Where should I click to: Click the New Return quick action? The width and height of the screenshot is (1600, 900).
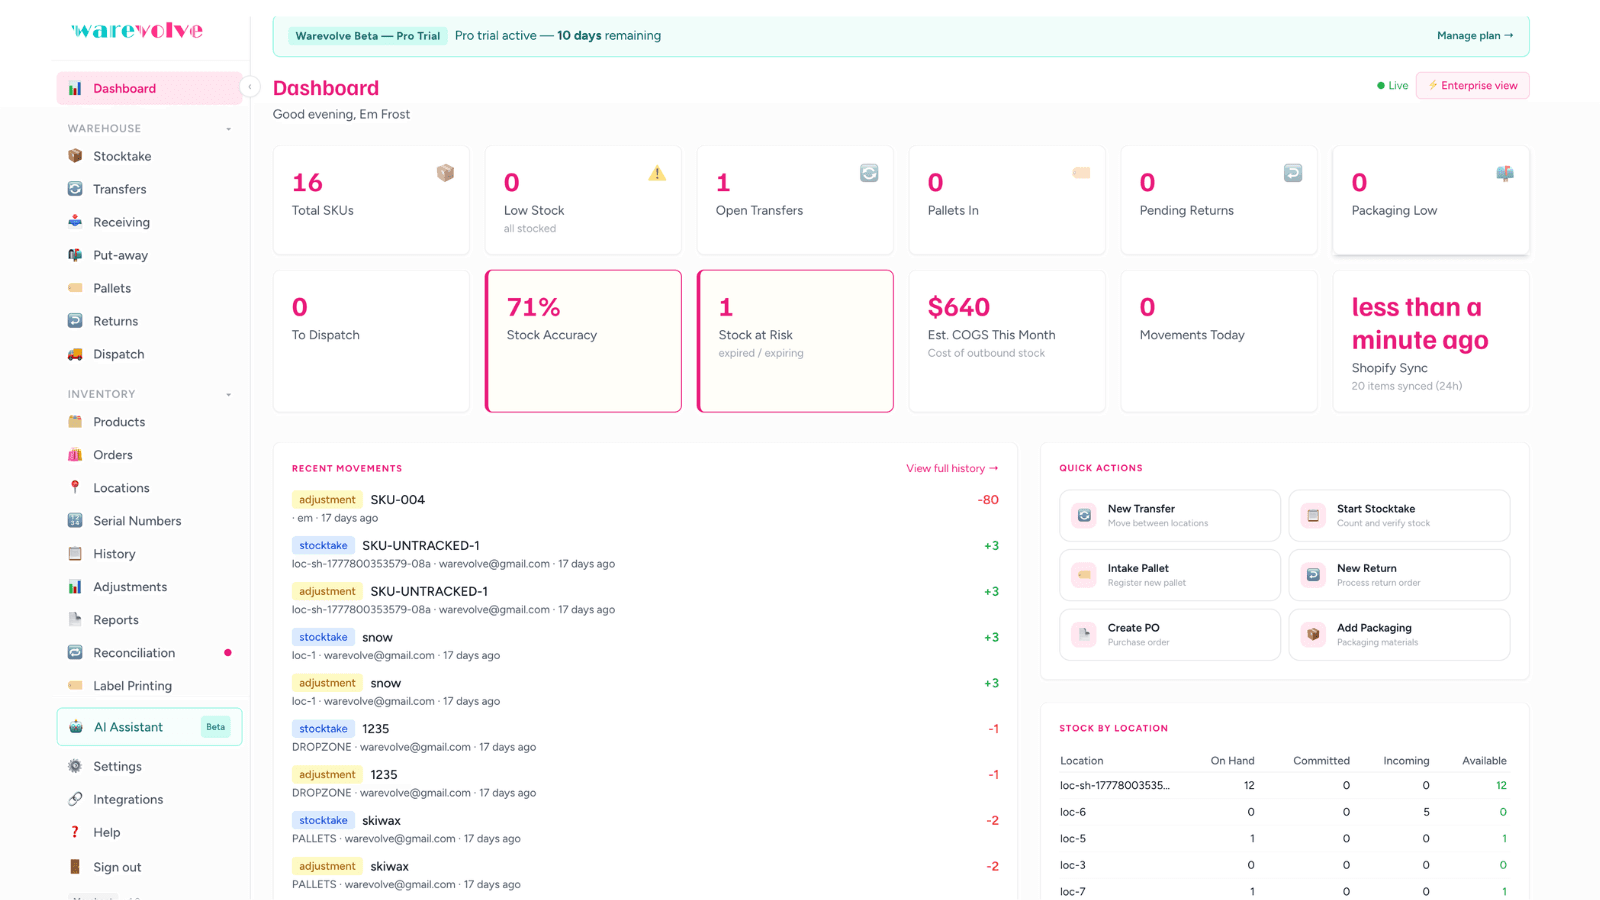pyautogui.click(x=1399, y=575)
